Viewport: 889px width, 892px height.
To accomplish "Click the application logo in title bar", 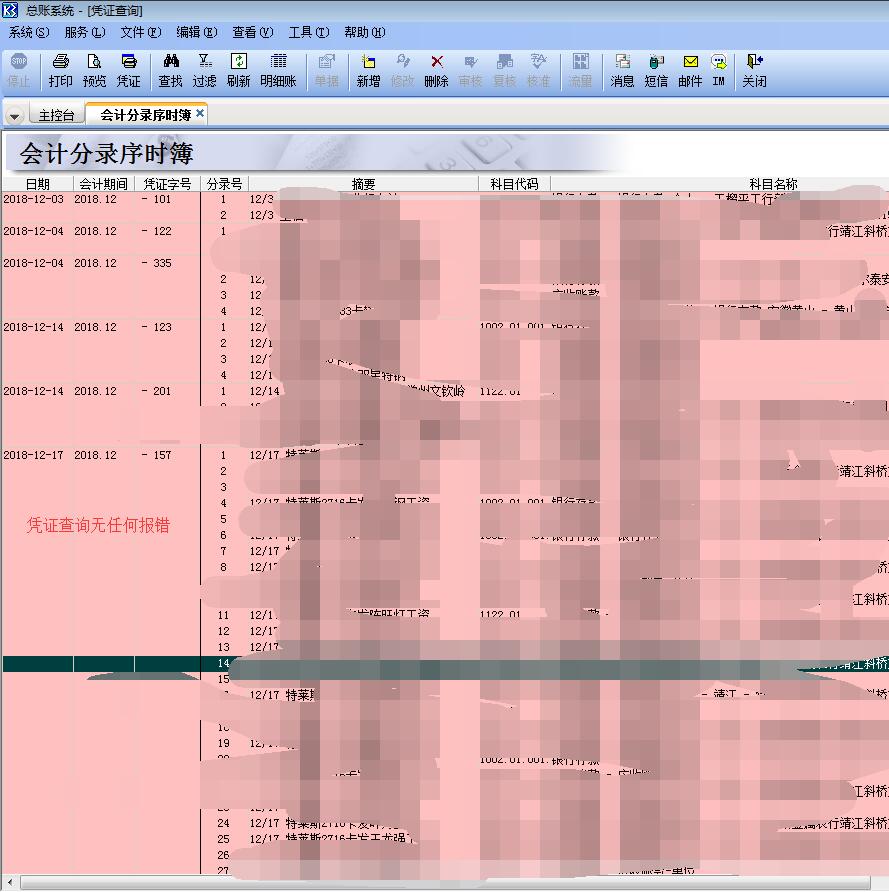I will tap(10, 10).
